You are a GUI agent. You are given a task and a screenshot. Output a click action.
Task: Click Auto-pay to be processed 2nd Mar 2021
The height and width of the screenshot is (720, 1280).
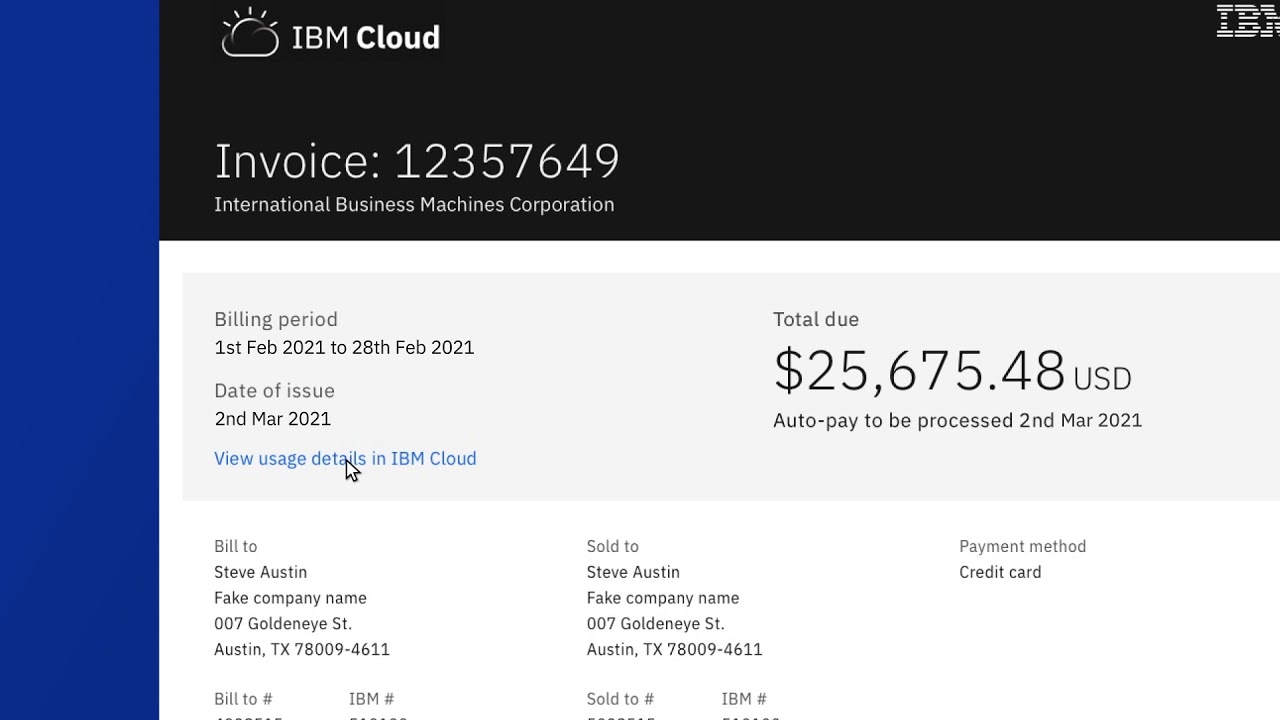point(957,420)
